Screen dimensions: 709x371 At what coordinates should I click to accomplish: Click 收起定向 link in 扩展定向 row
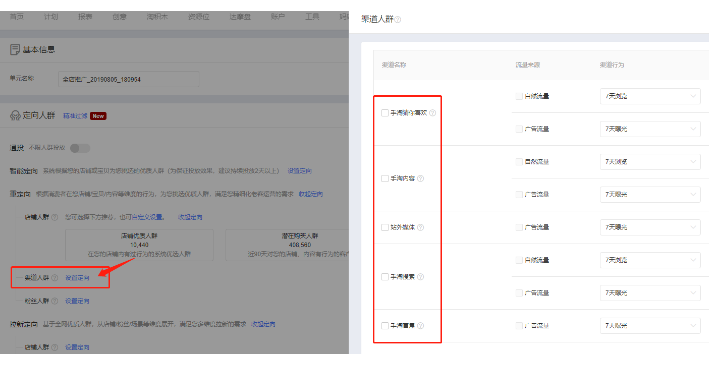point(264,324)
